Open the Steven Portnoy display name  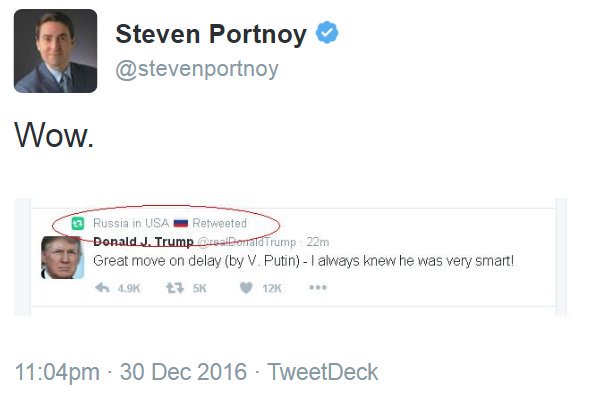coord(211,35)
